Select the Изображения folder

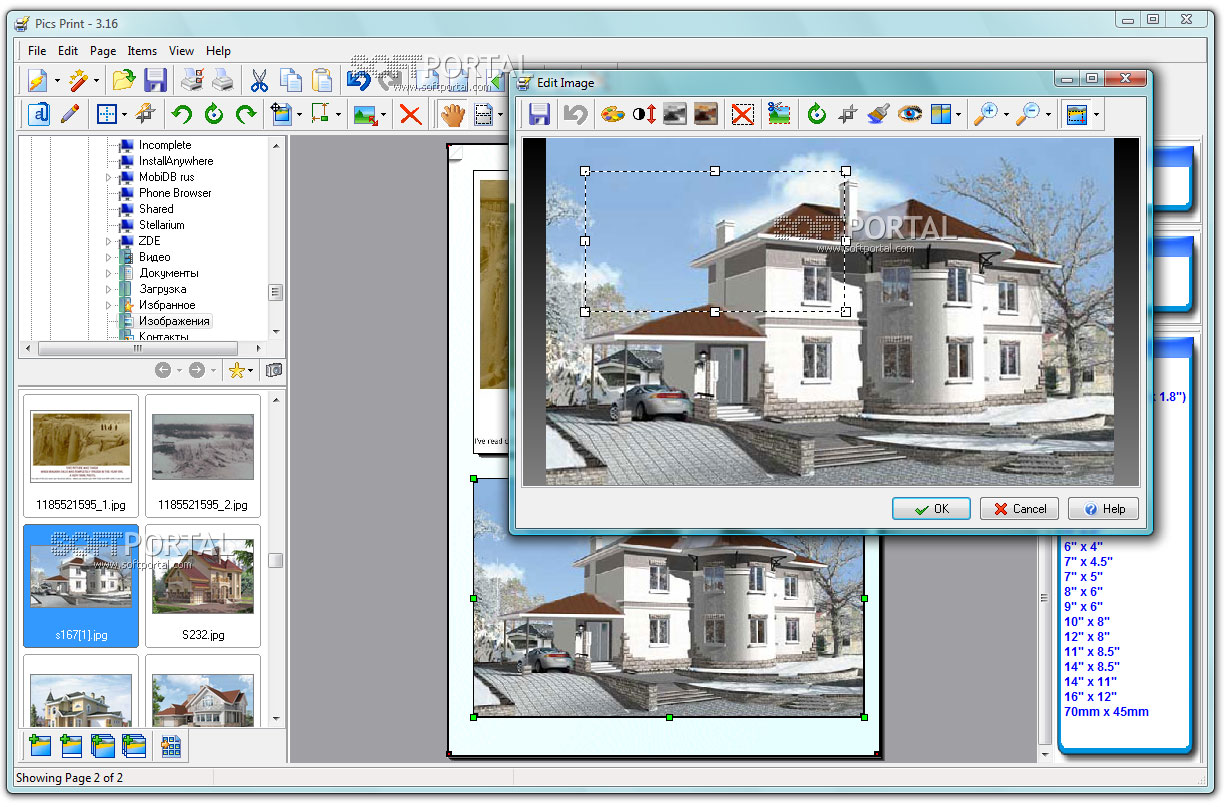(x=174, y=321)
